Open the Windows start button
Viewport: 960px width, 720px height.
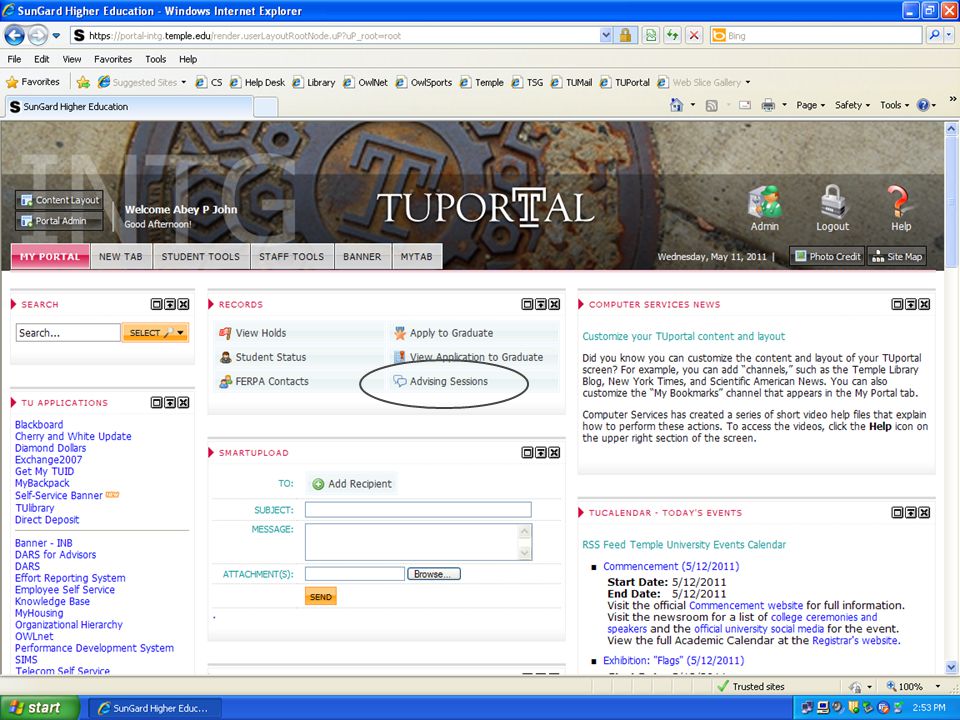point(40,708)
